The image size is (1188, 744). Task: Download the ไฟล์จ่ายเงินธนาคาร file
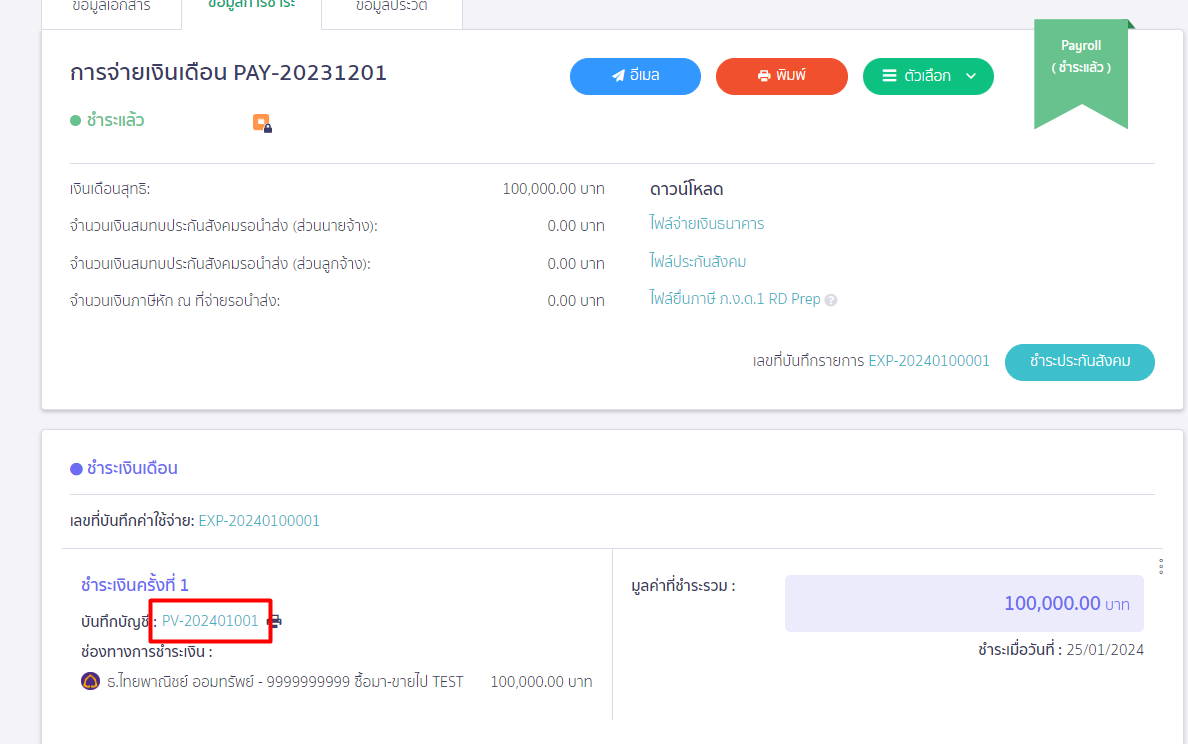709,223
